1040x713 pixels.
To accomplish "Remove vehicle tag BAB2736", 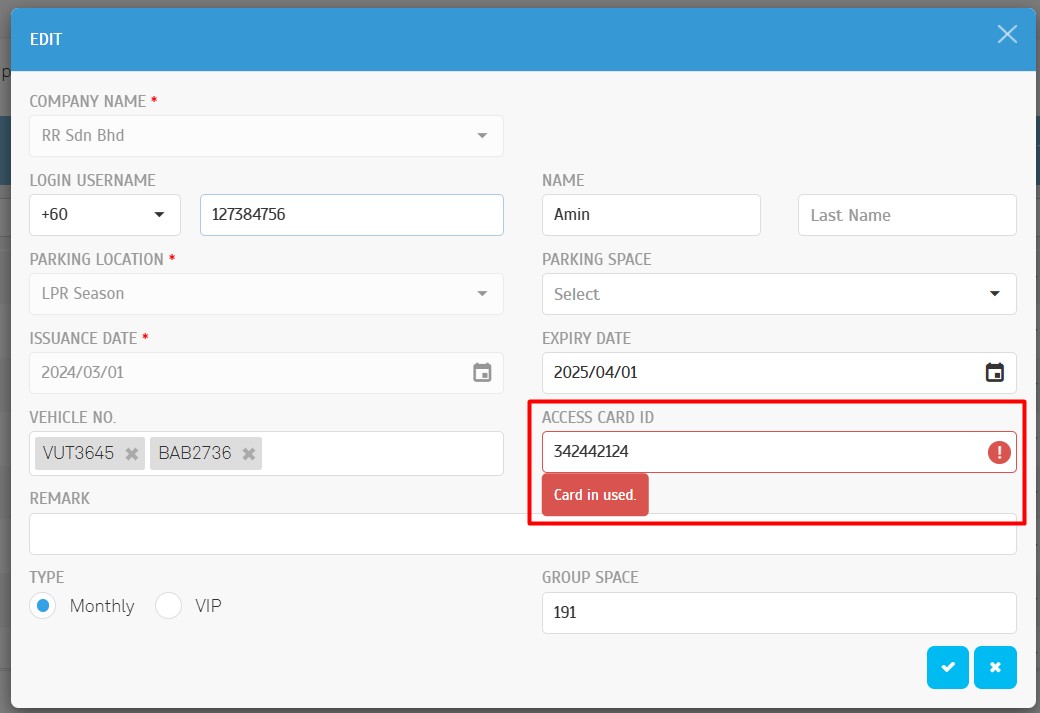I will (x=248, y=454).
